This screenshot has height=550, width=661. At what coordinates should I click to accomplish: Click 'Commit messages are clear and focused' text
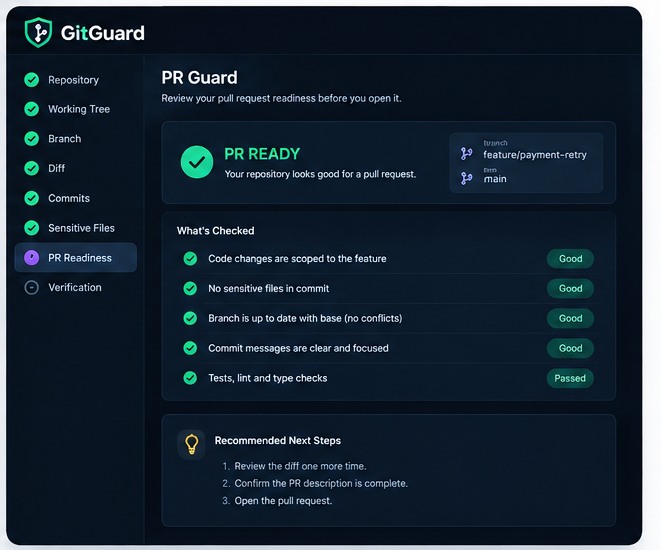click(298, 349)
